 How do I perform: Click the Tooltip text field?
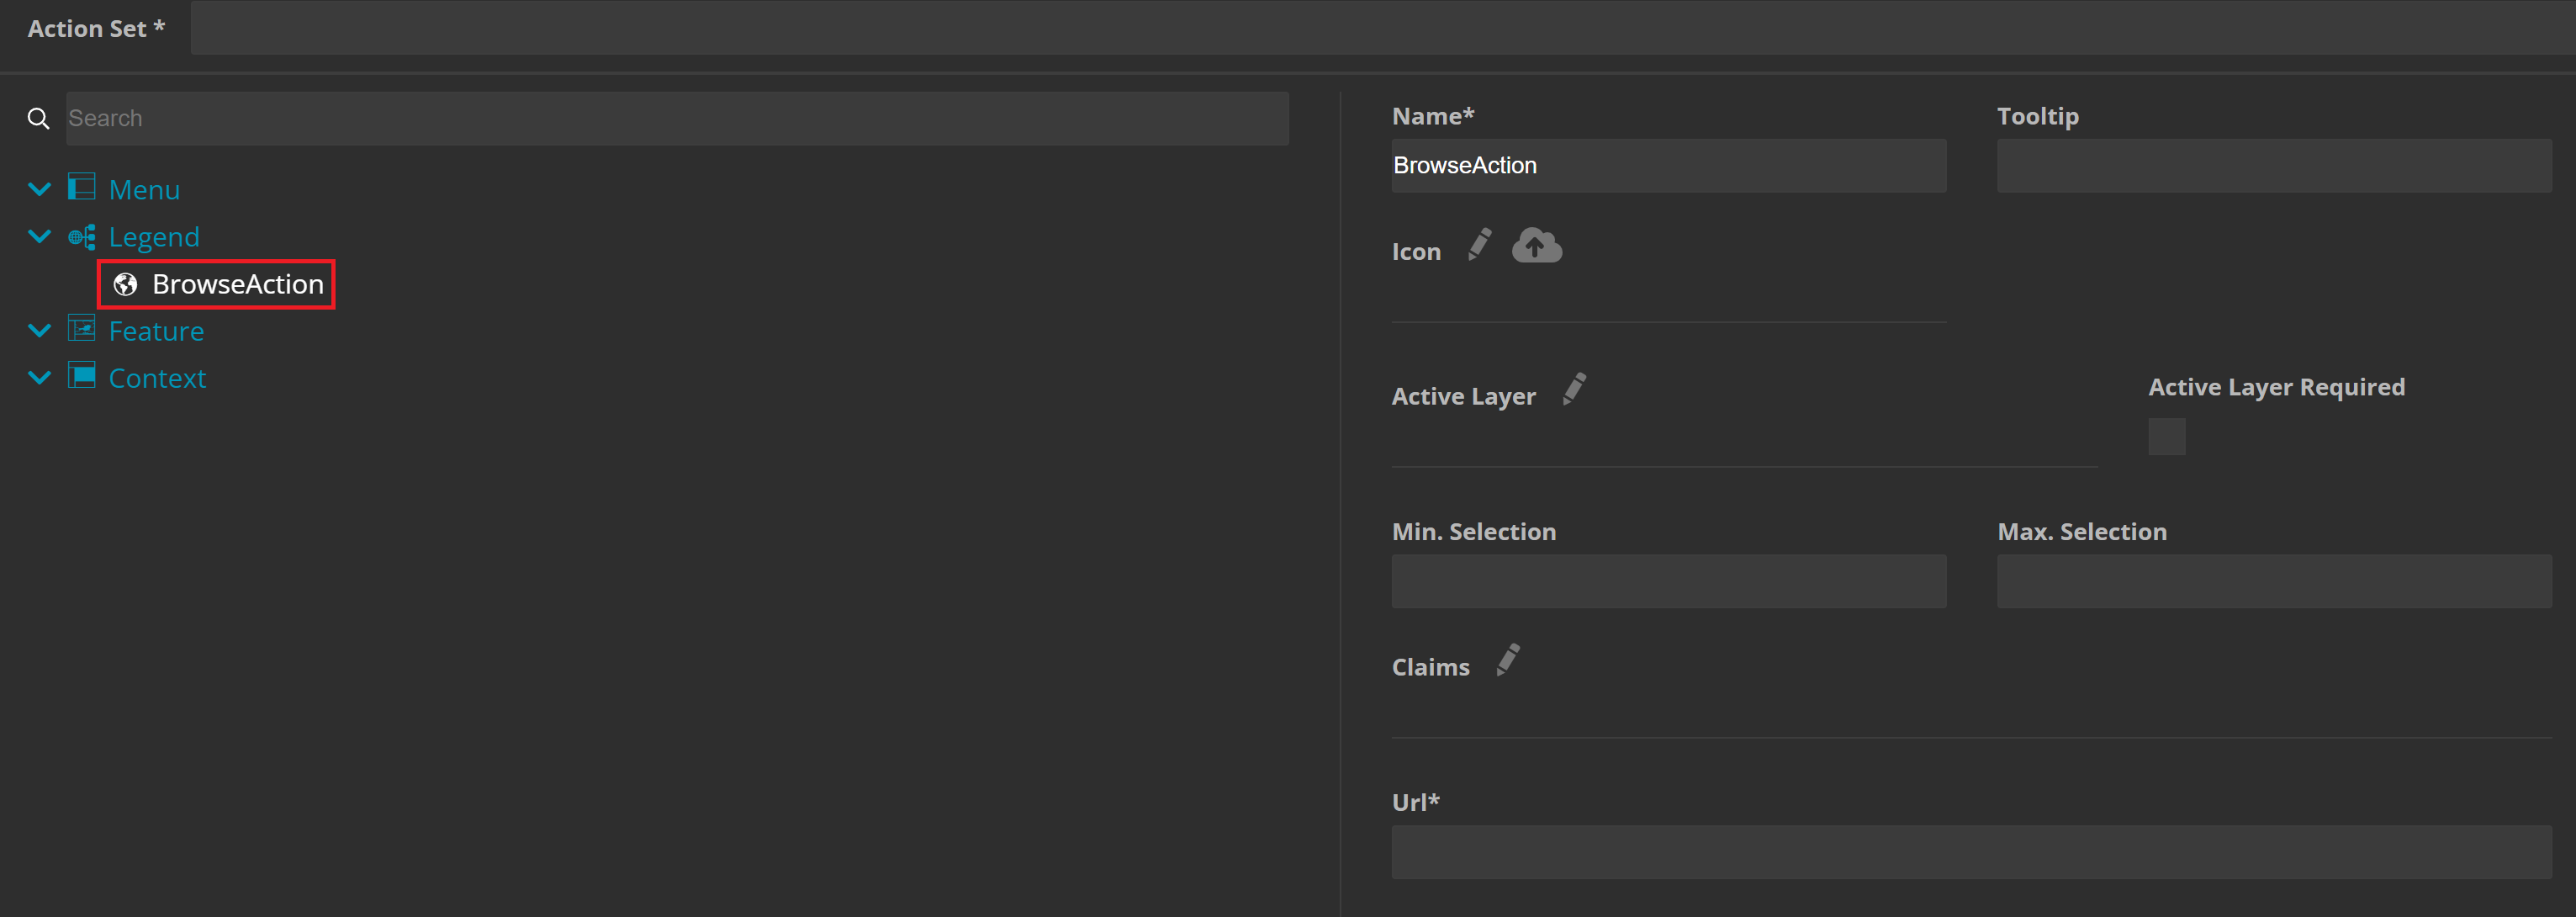[x=2273, y=166]
